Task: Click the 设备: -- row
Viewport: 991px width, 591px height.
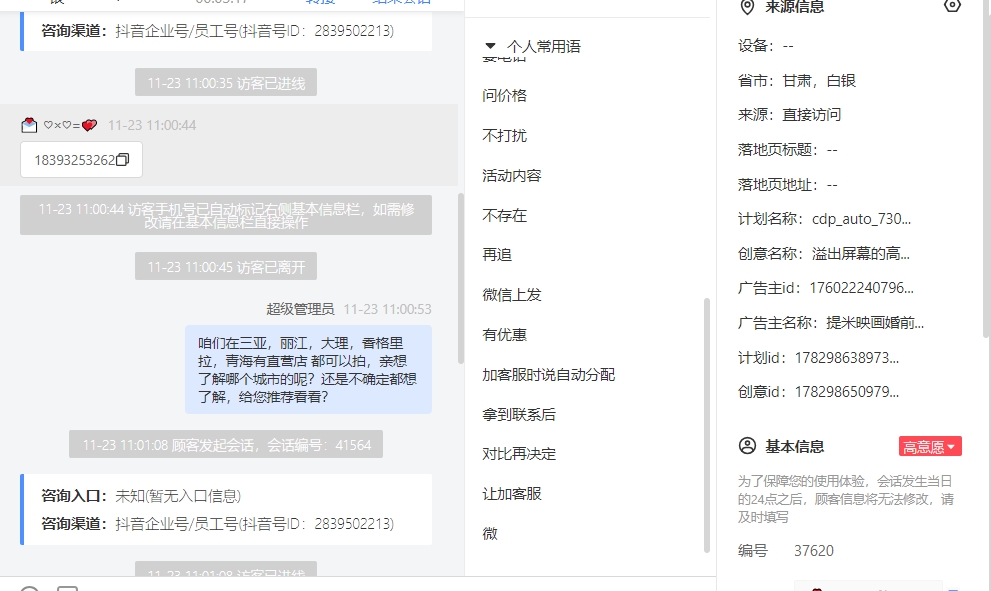Action: point(765,46)
